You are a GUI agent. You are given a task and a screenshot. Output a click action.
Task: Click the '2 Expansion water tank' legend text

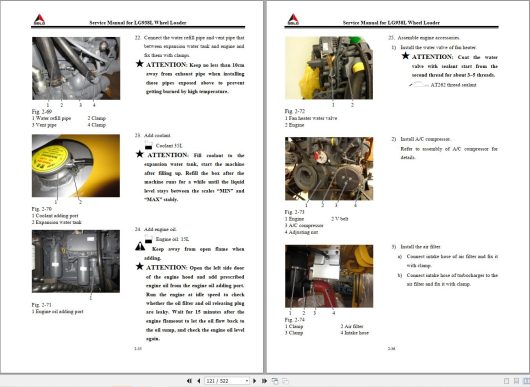point(56,222)
